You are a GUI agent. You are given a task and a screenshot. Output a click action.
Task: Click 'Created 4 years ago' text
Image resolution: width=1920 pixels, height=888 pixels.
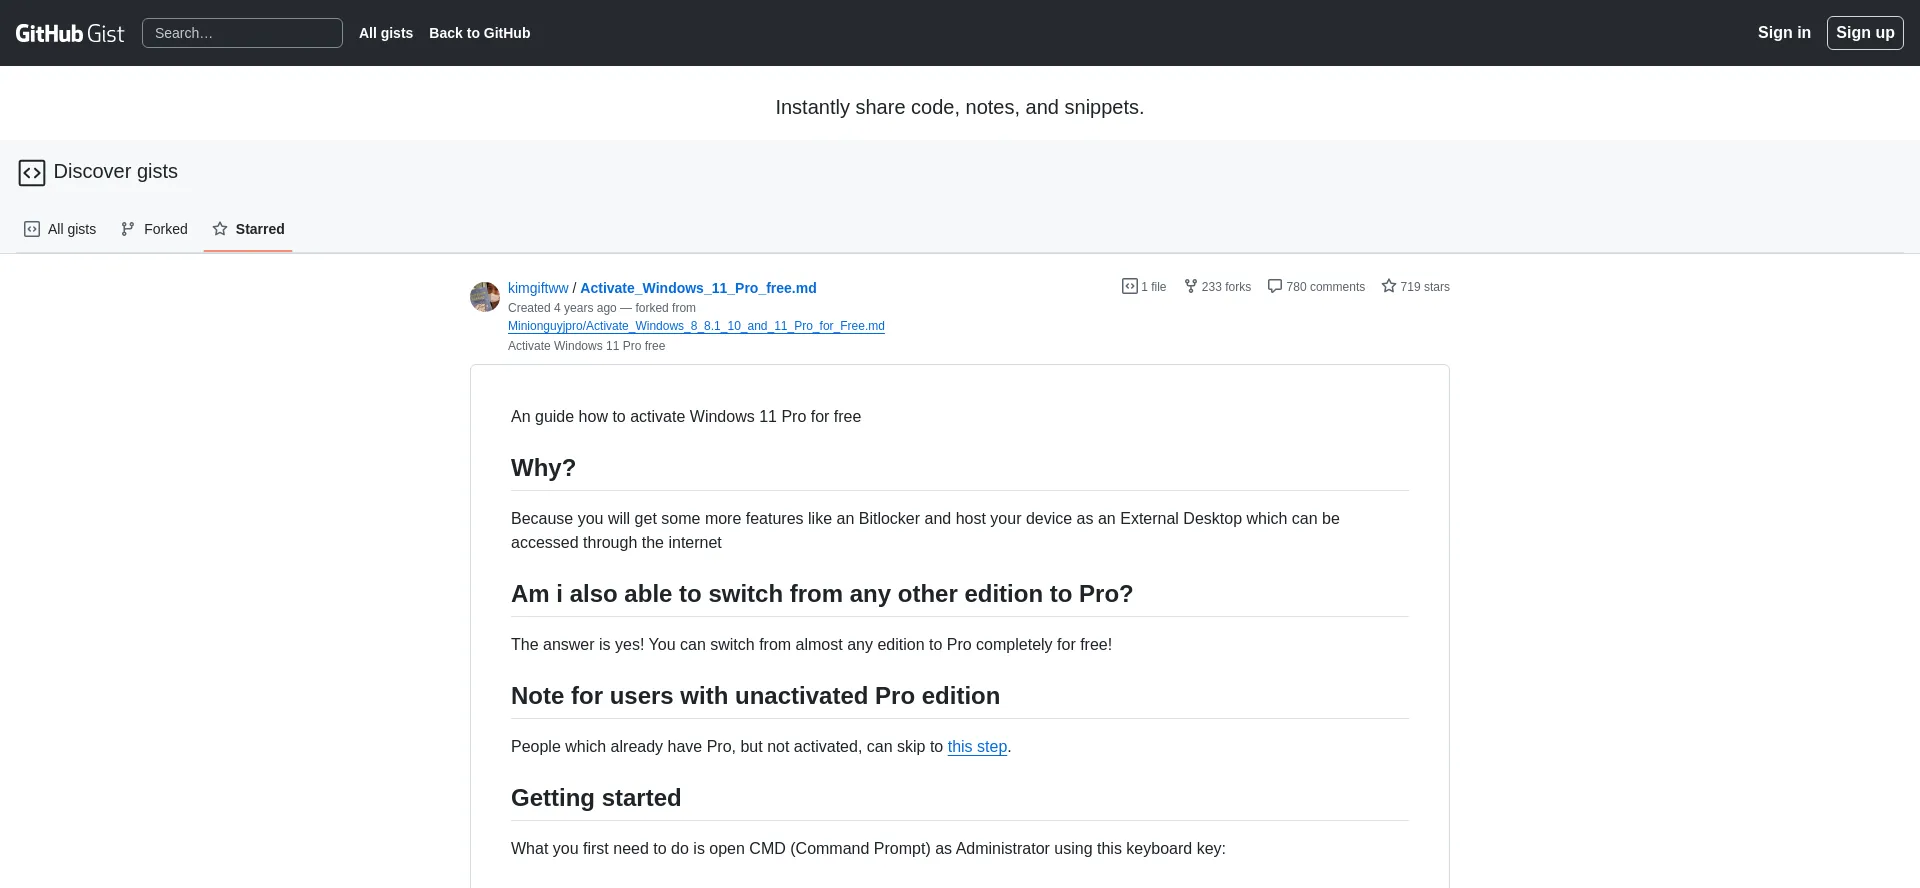click(x=562, y=308)
